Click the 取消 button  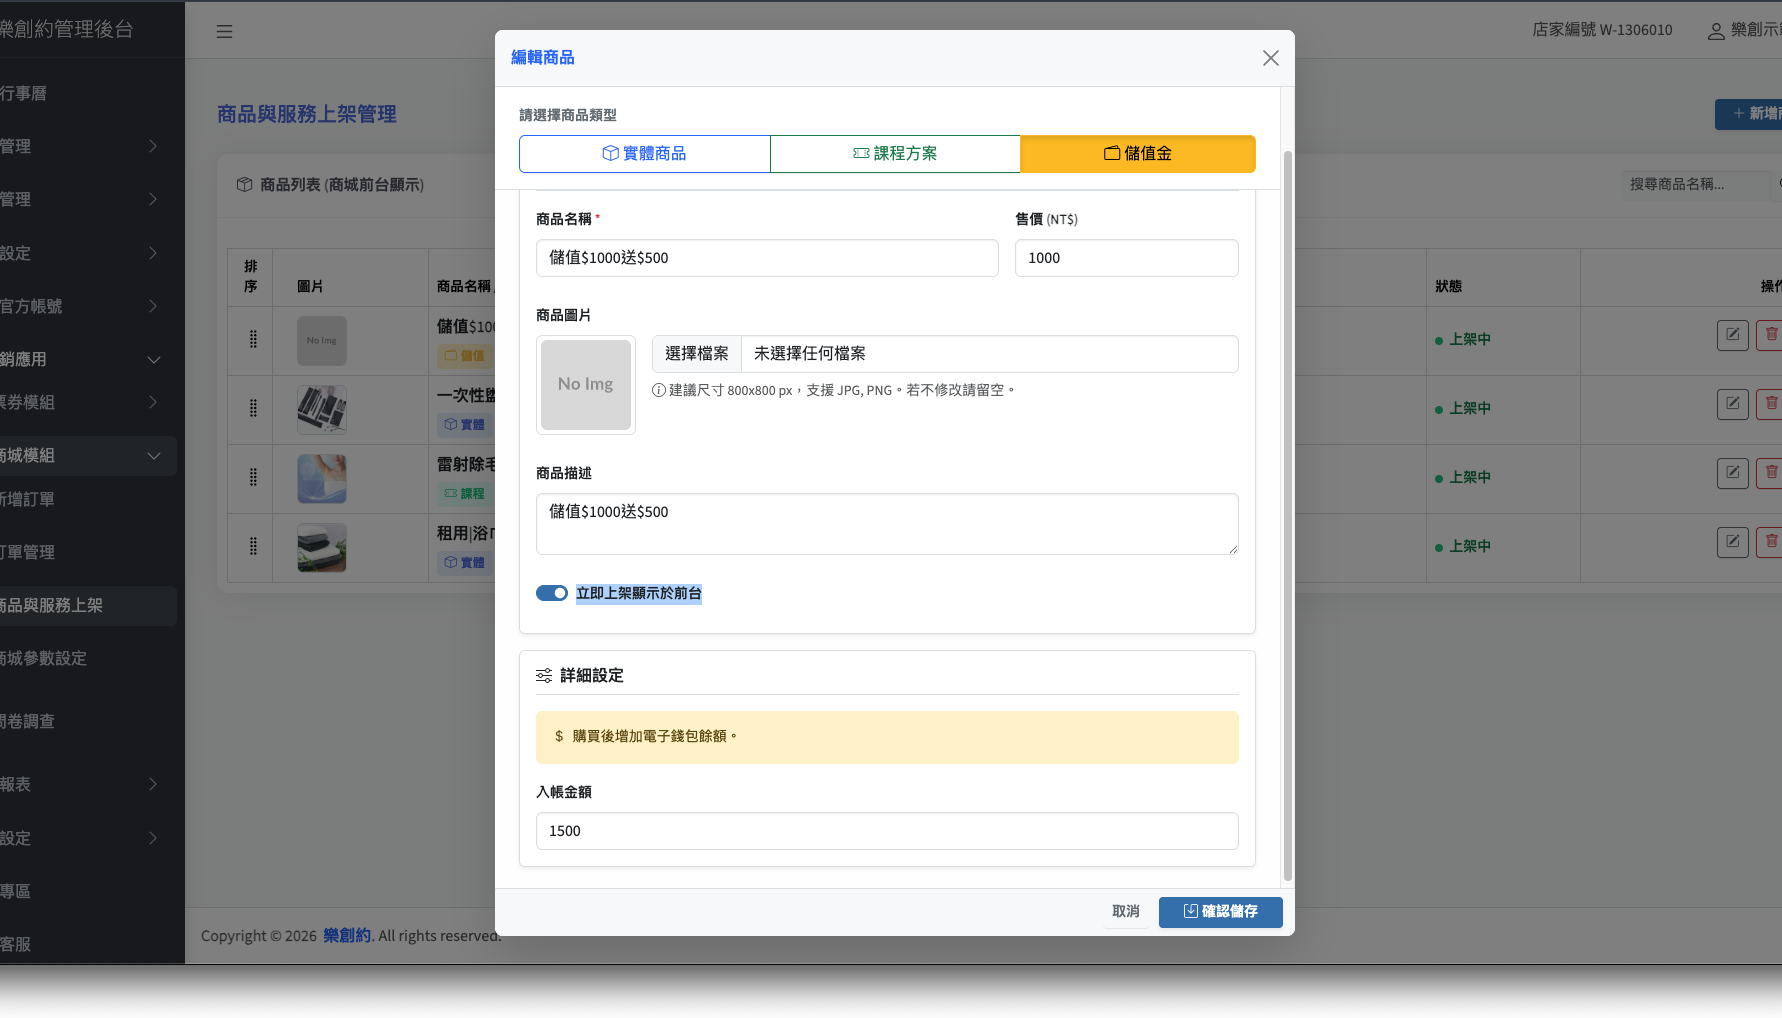(1126, 912)
